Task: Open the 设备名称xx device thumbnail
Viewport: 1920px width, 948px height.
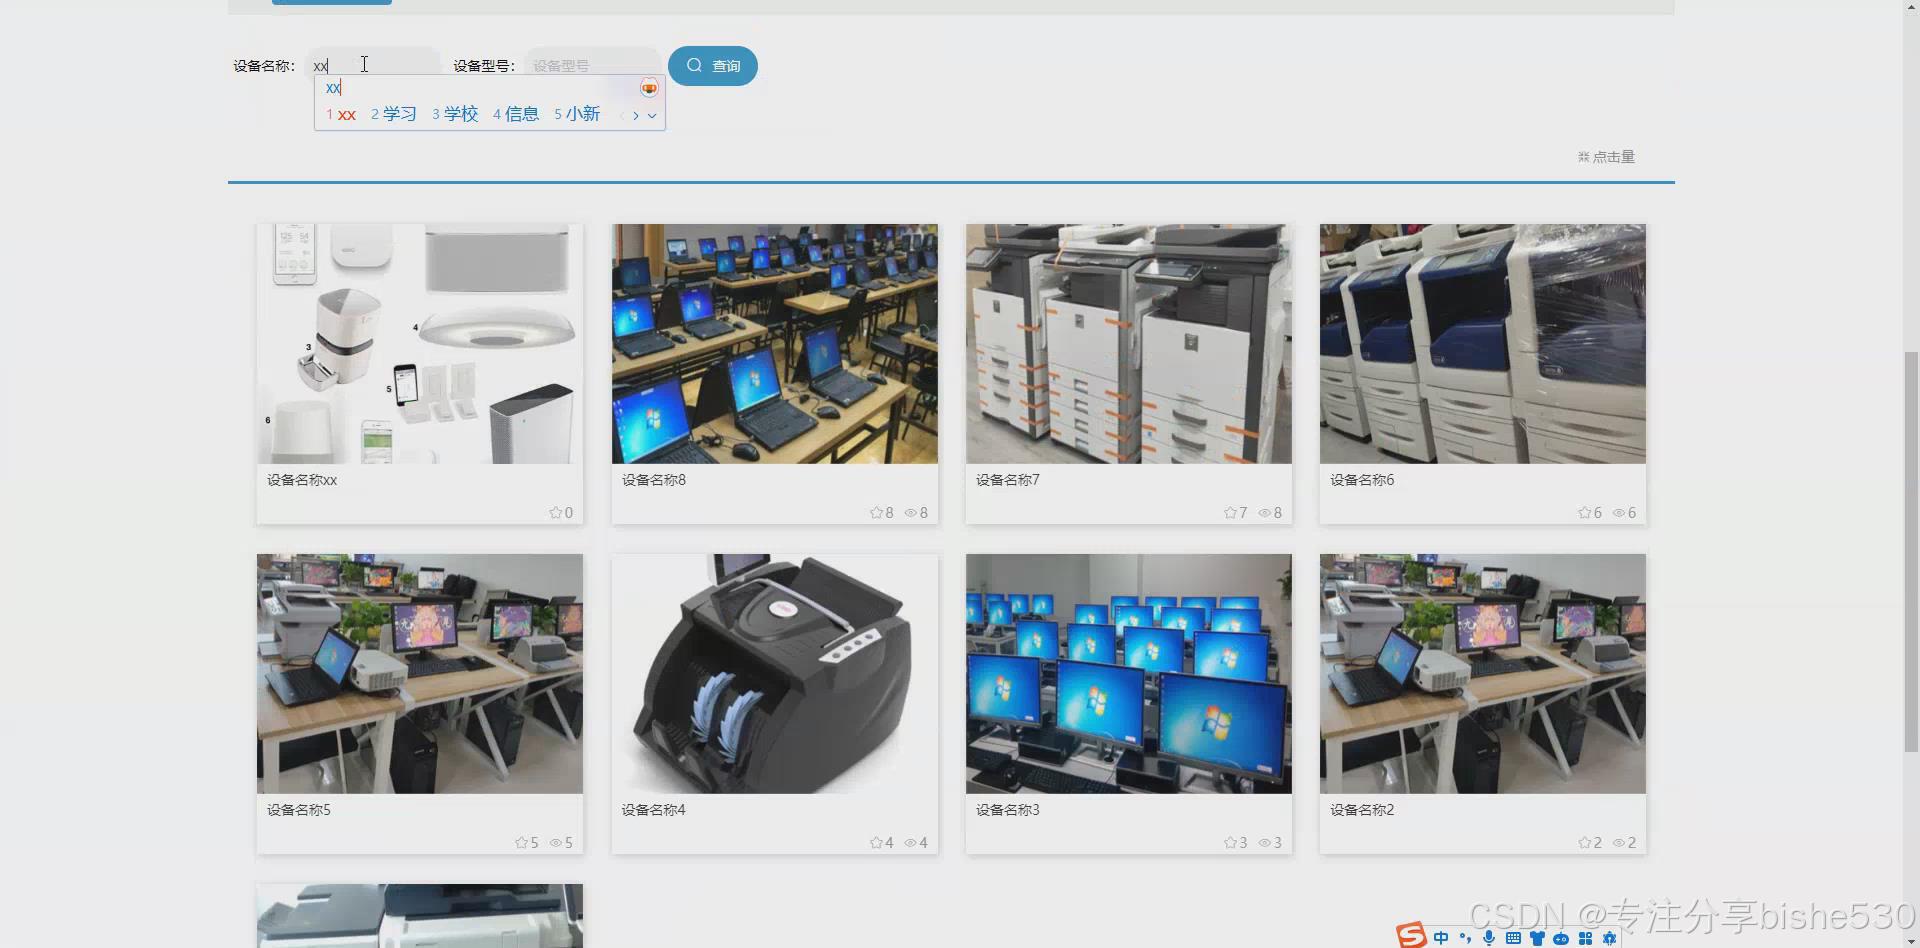Action: 420,344
